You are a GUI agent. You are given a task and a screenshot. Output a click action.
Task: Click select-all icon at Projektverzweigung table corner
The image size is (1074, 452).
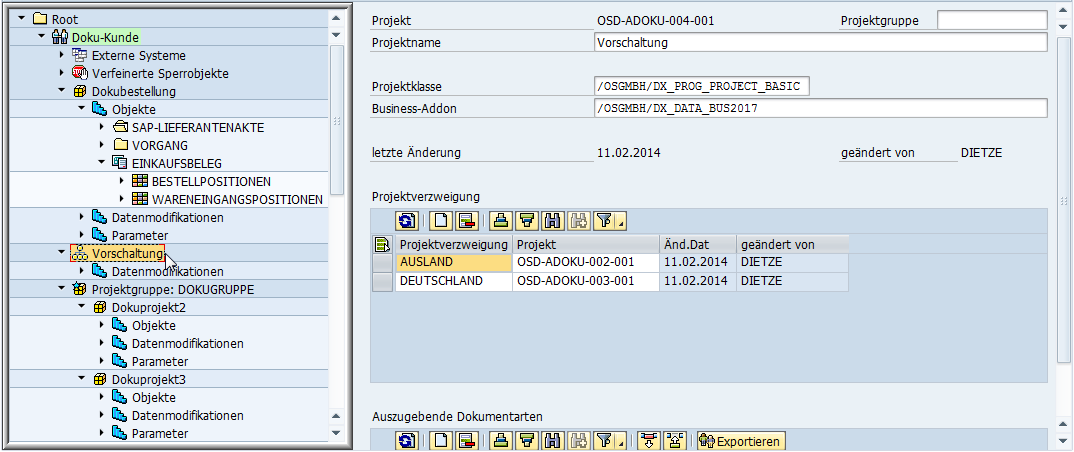(x=381, y=244)
